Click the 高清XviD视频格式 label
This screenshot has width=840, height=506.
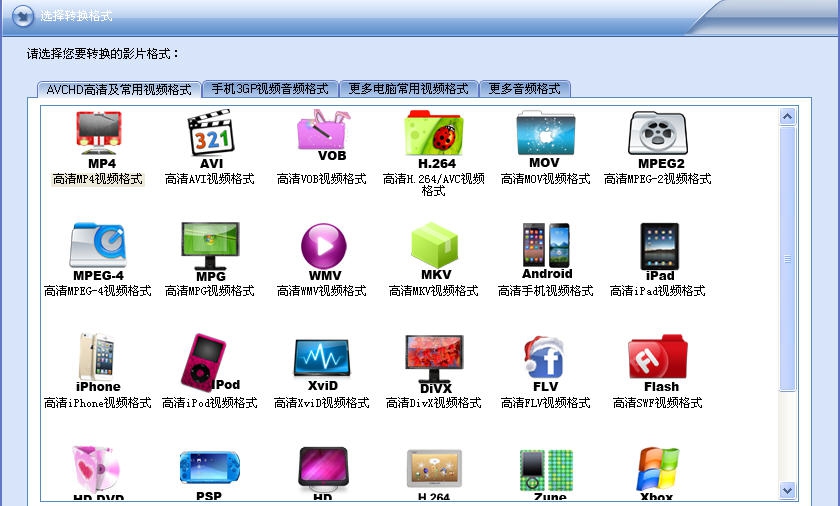pos(321,403)
